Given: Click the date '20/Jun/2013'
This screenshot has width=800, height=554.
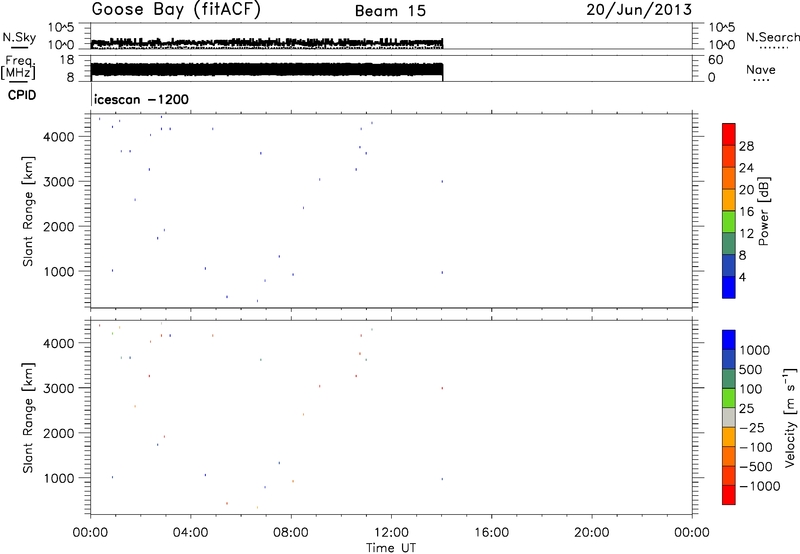Looking at the screenshot, I should click(x=639, y=10).
